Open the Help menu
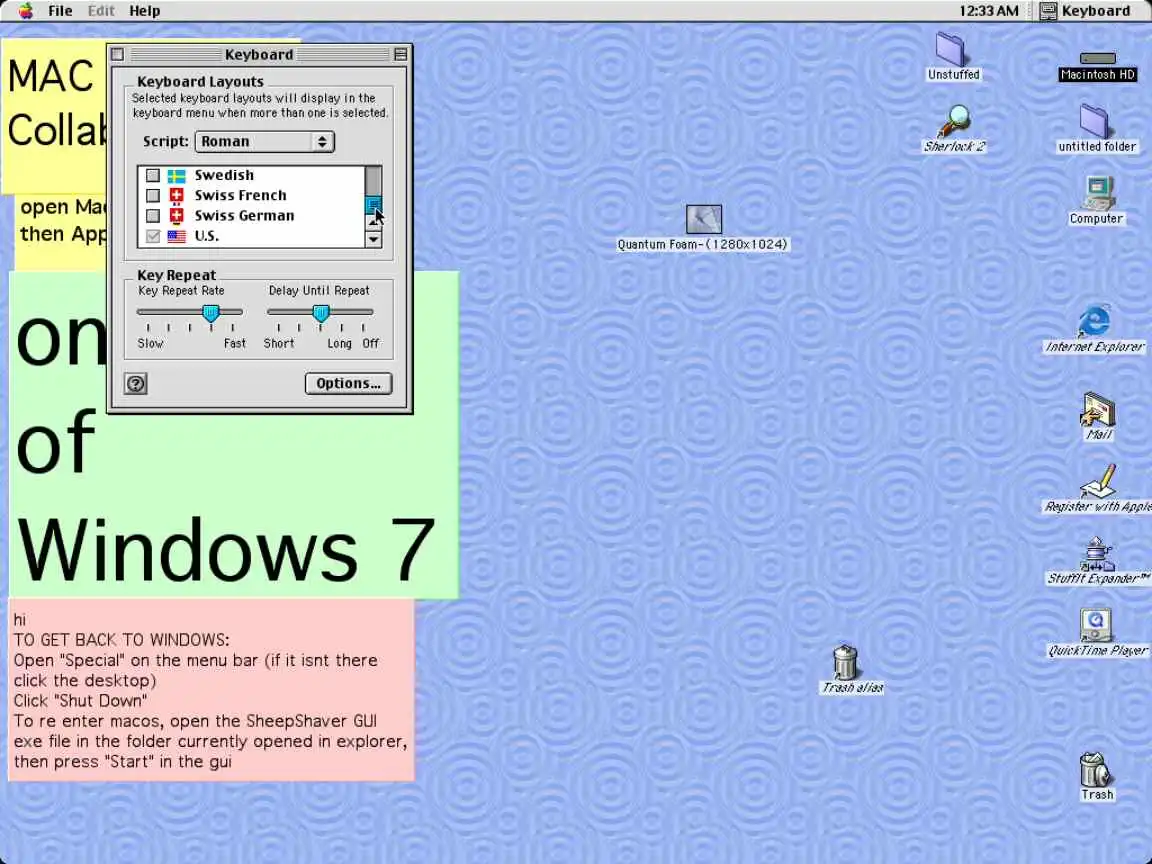Image resolution: width=1152 pixels, height=864 pixels. pyautogui.click(x=145, y=10)
